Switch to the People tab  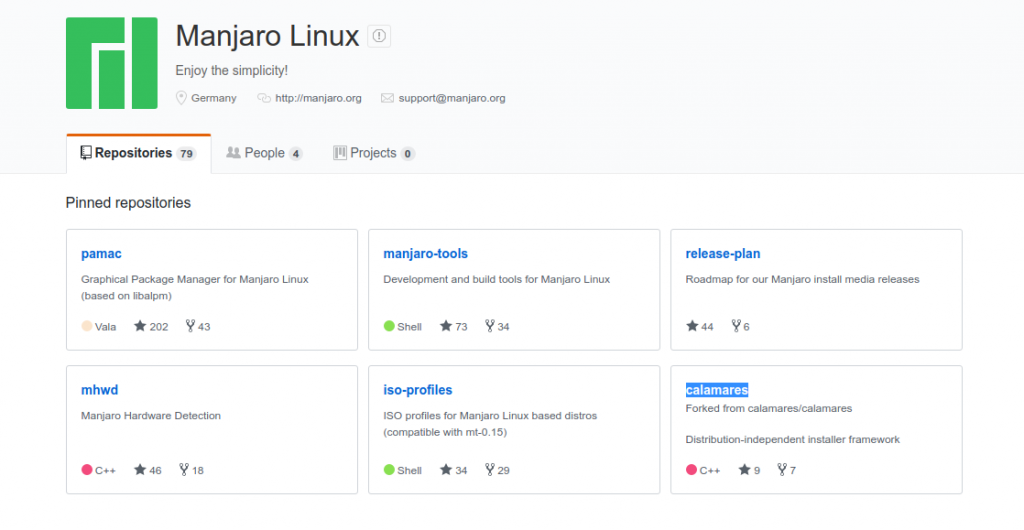coord(264,153)
